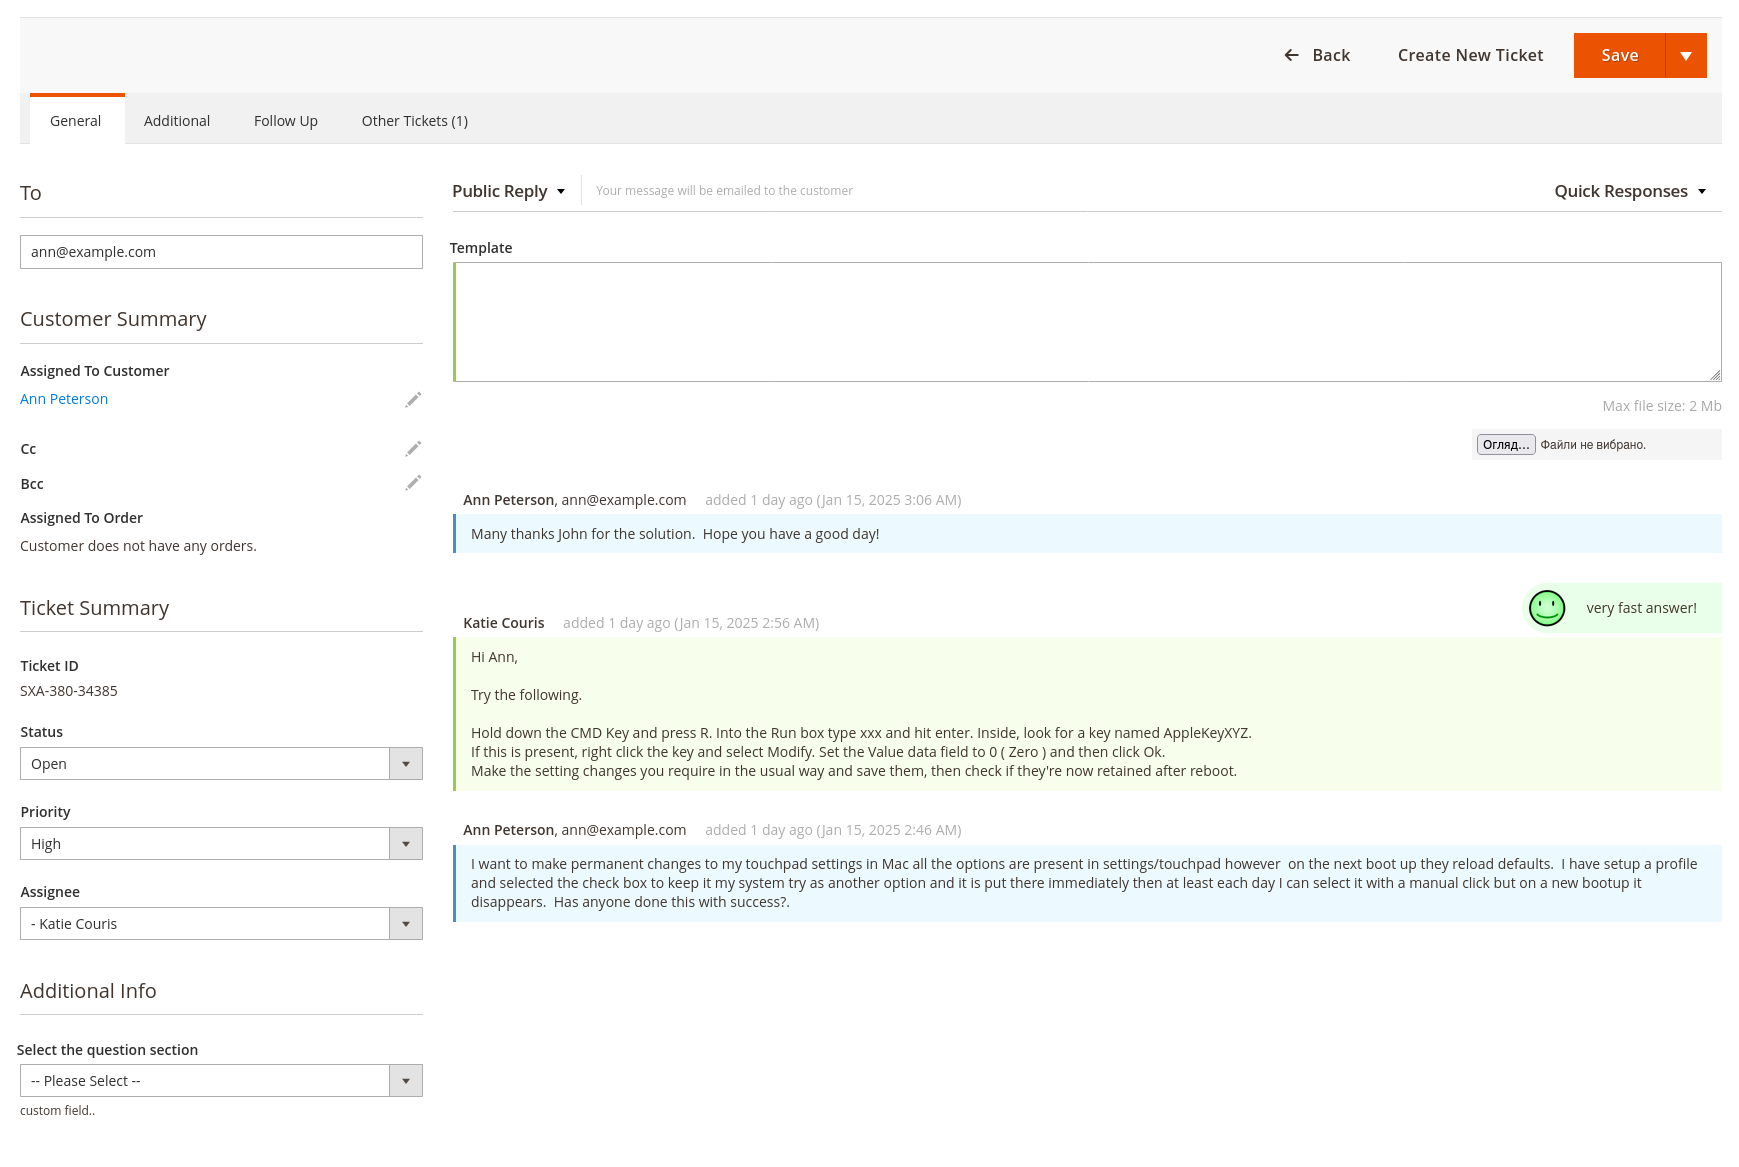Open the Quick Responses menu
Viewport: 1739px width, 1167px height.
click(x=1629, y=191)
